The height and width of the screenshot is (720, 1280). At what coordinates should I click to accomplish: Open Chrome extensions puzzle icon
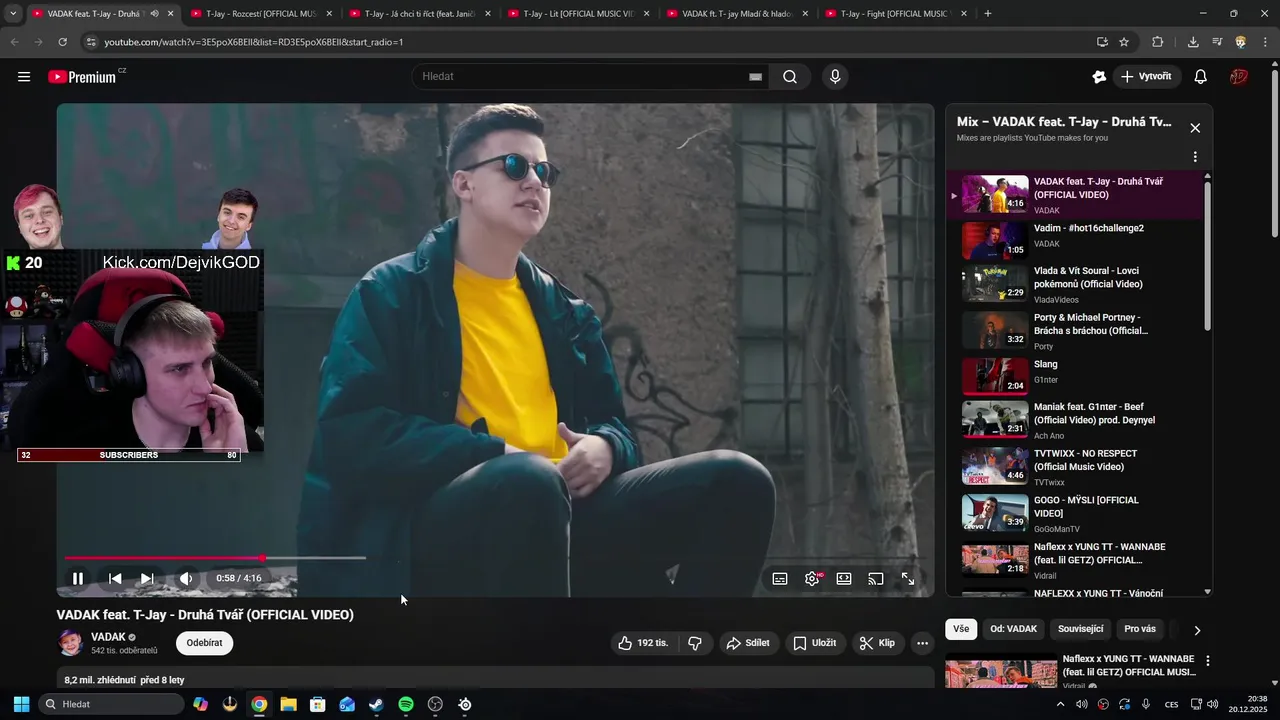(x=1158, y=42)
